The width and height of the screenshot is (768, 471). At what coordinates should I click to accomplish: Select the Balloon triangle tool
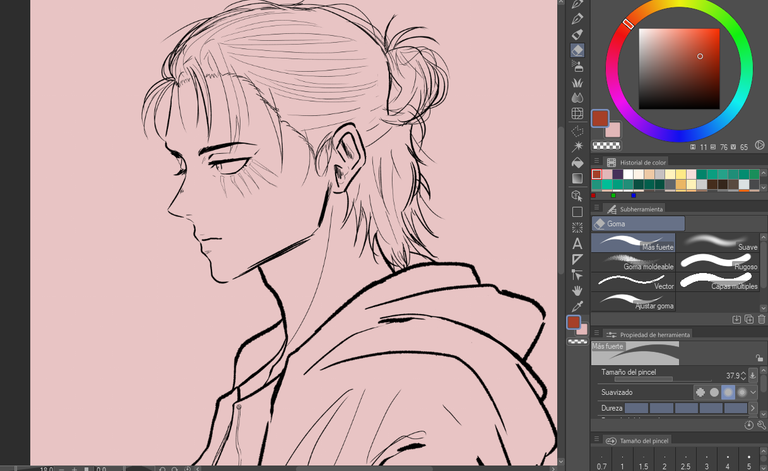click(x=577, y=259)
